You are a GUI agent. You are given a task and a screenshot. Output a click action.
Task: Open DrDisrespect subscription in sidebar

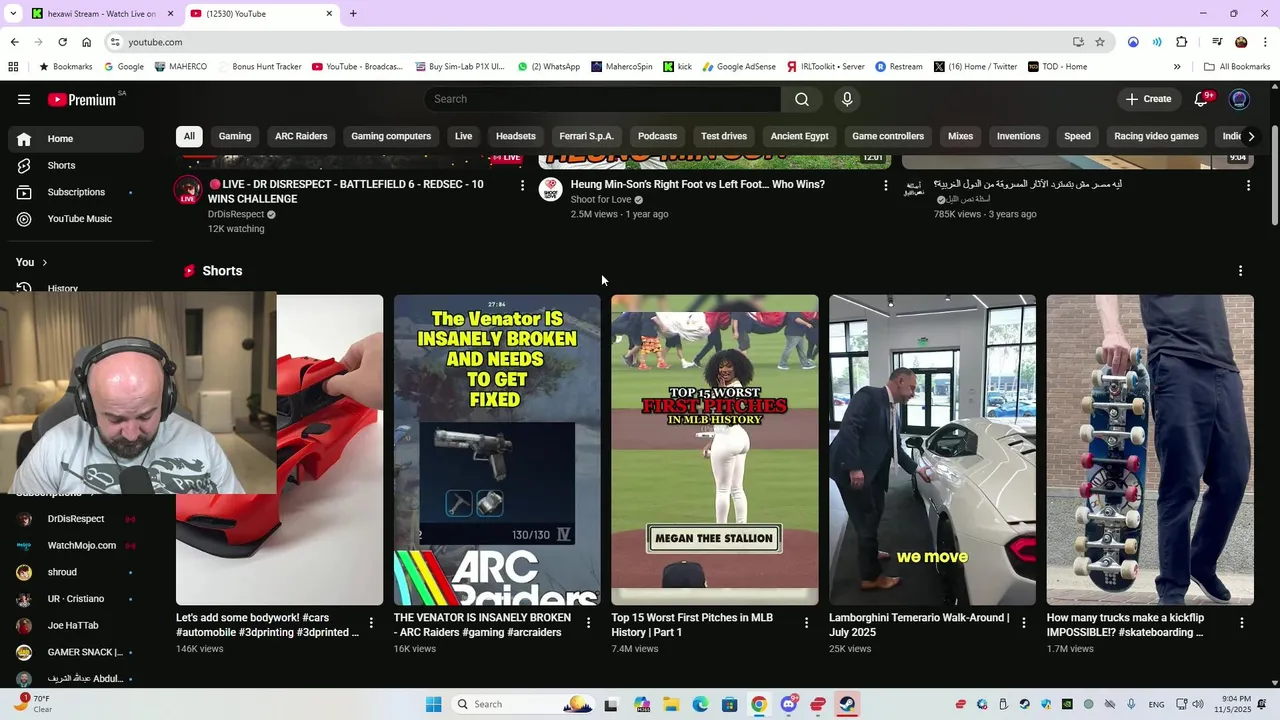(76, 519)
